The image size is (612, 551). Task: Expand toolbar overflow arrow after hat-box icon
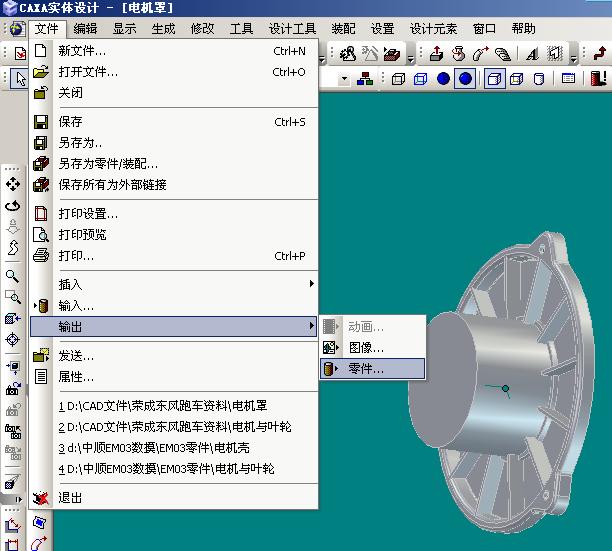coord(410,59)
